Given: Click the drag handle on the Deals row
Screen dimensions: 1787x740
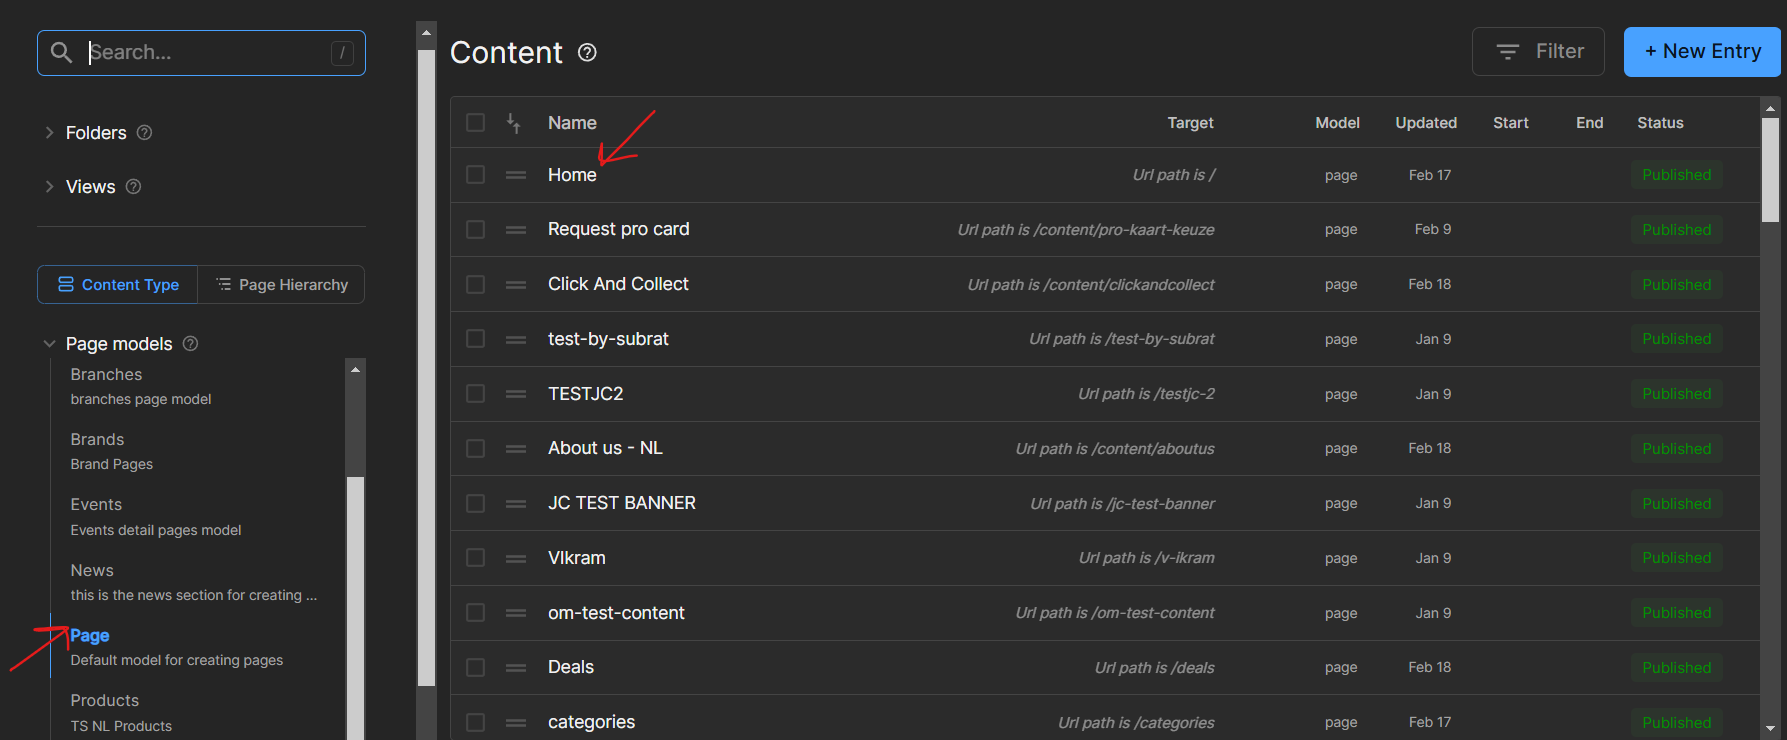Looking at the screenshot, I should [516, 668].
